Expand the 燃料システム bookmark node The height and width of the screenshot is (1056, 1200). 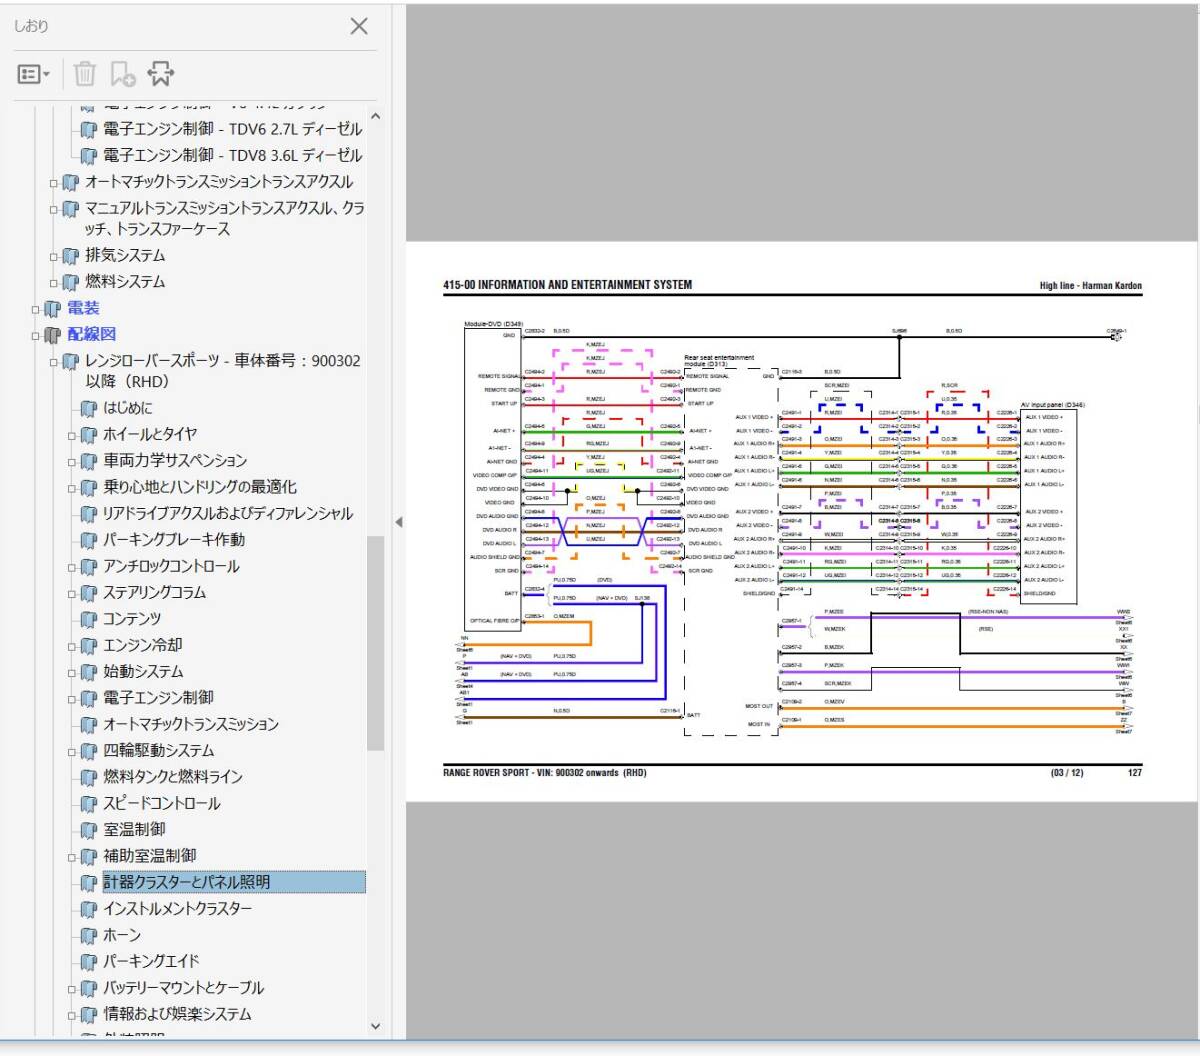point(54,283)
